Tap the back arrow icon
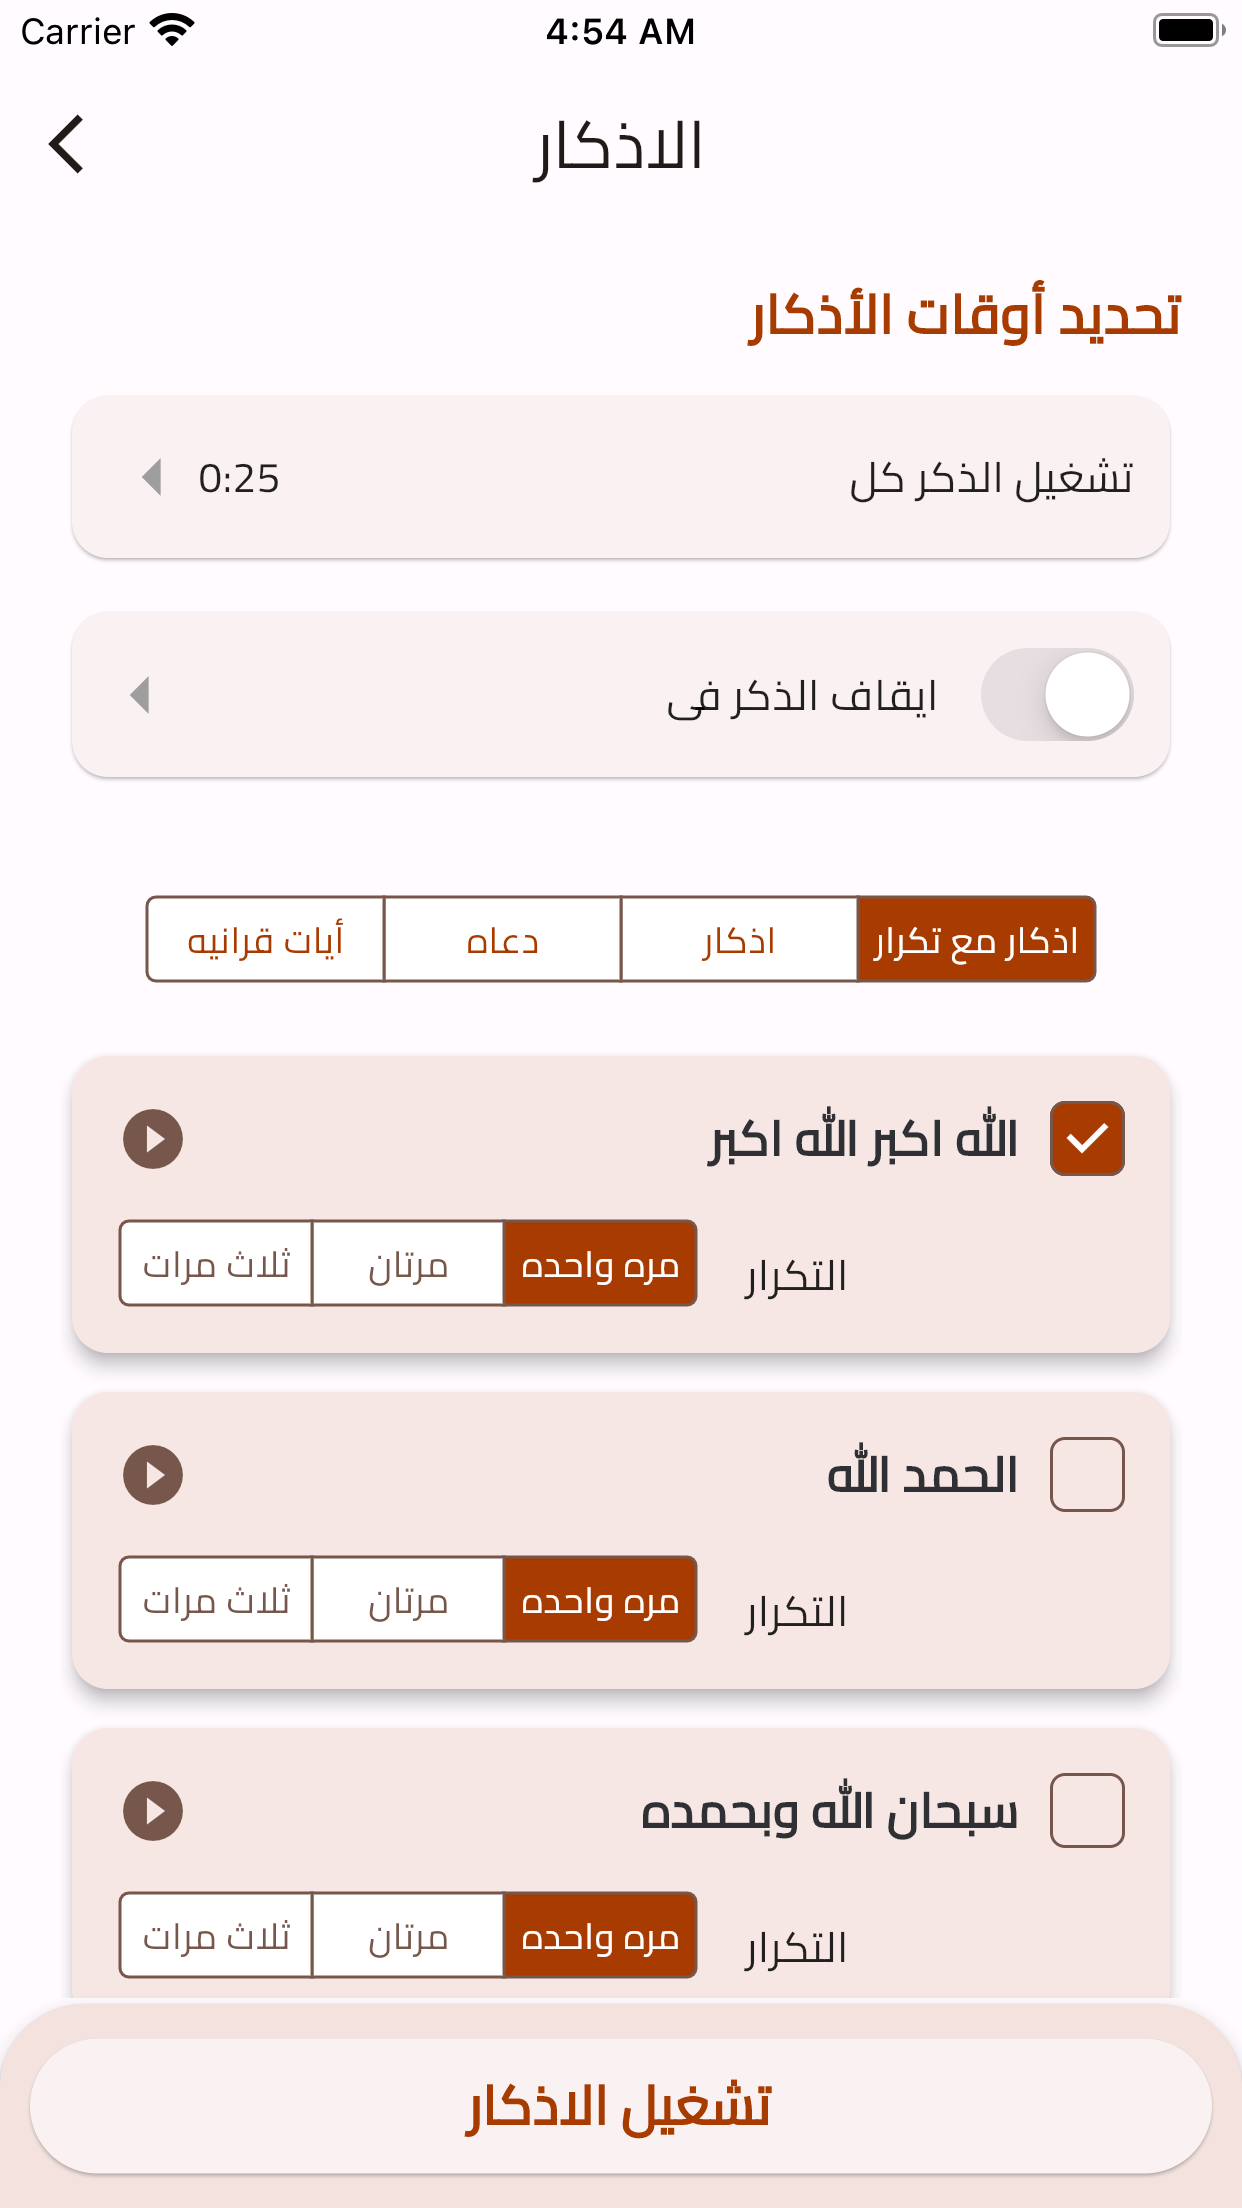This screenshot has height=2208, width=1242. click(66, 144)
